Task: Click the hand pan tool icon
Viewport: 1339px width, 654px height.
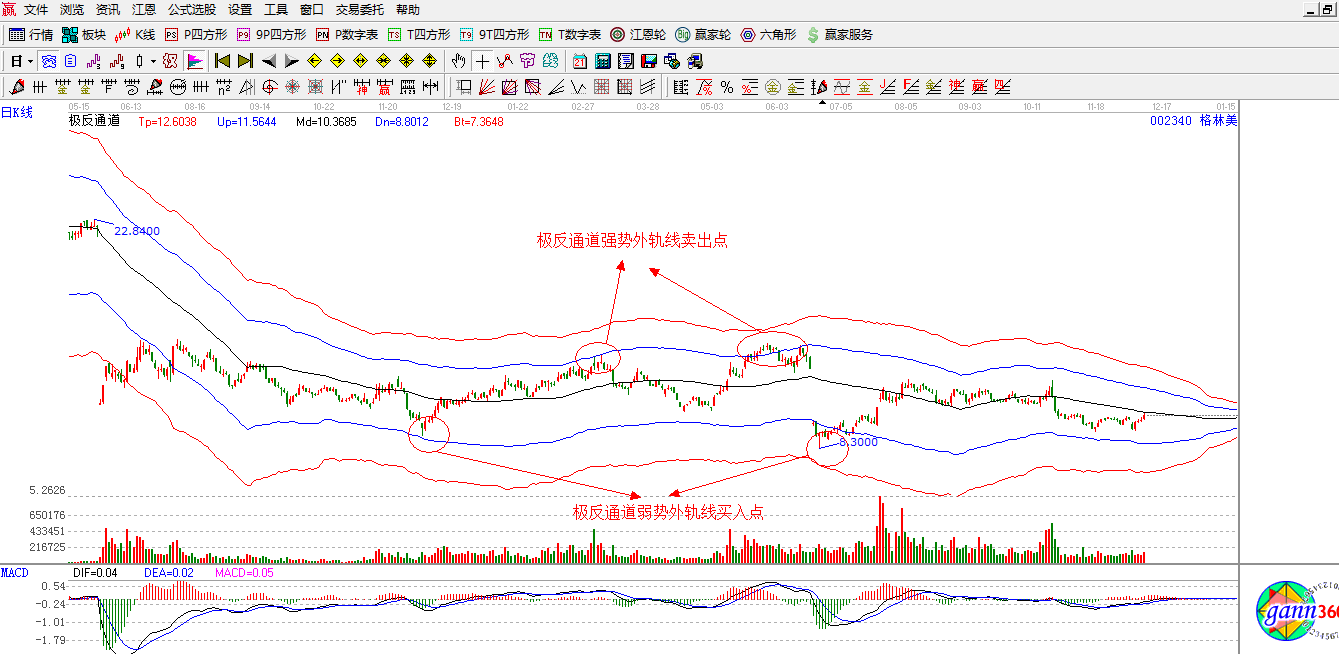Action: [459, 61]
